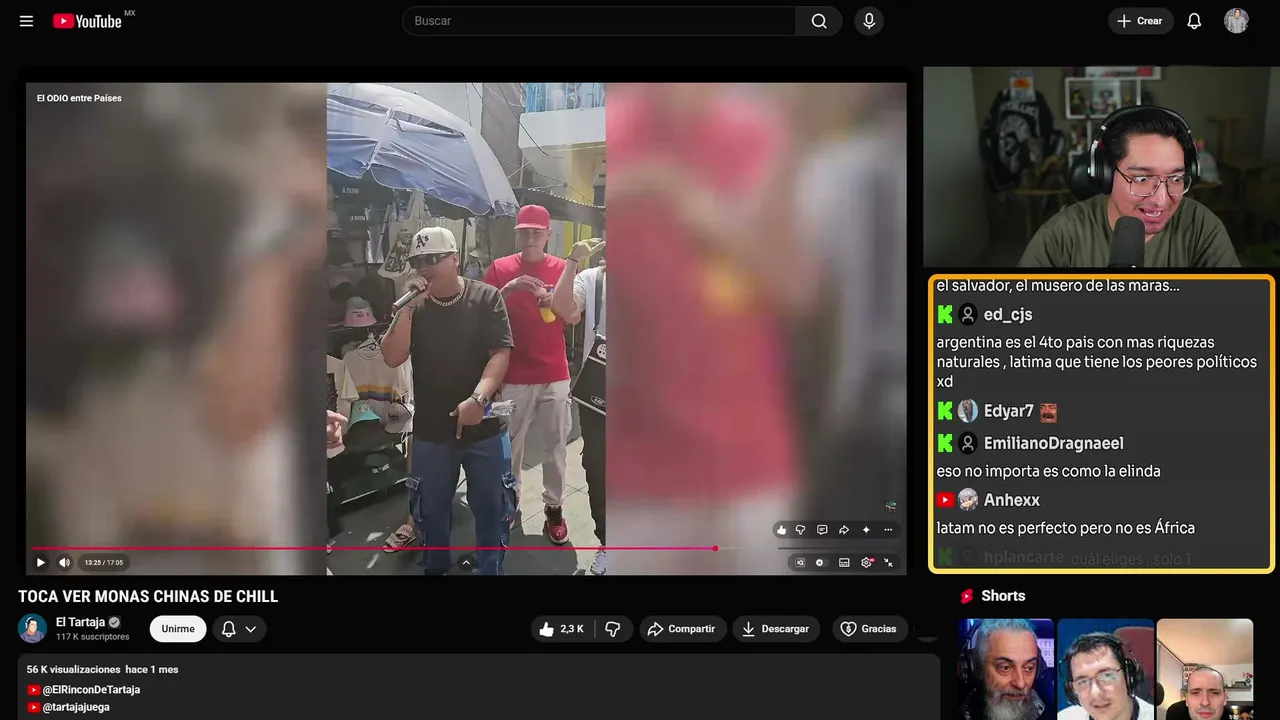Click the EmilianoDragnaeel username in chat
This screenshot has height=720, width=1280.
(x=1054, y=443)
